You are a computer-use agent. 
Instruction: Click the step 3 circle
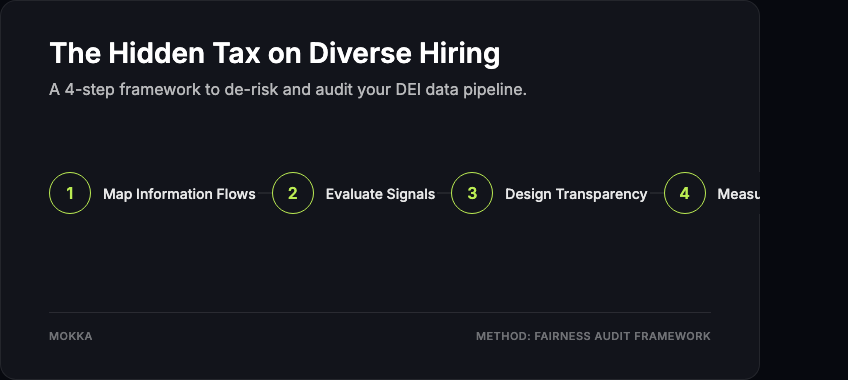(472, 193)
